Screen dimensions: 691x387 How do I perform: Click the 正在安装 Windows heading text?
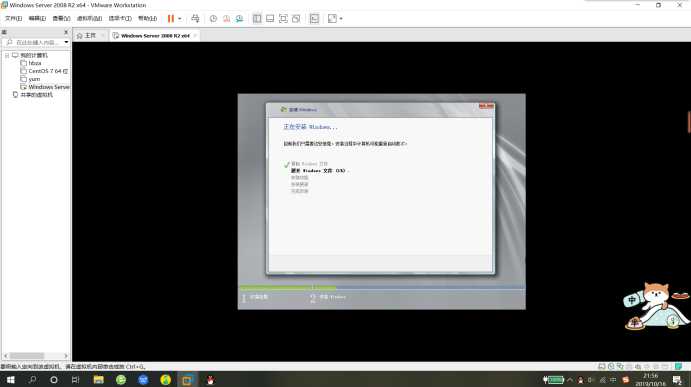click(x=310, y=127)
